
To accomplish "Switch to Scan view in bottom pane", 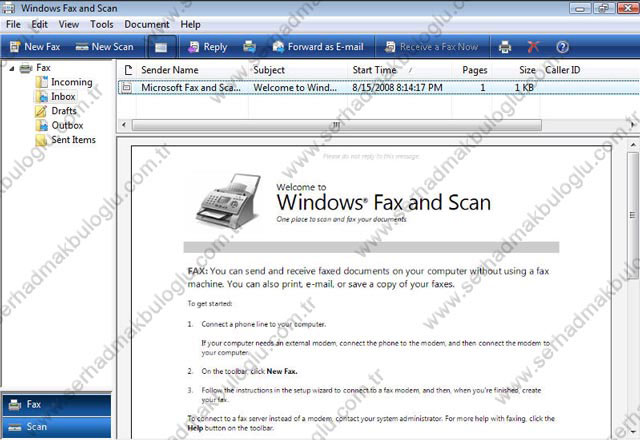I will [56, 427].
